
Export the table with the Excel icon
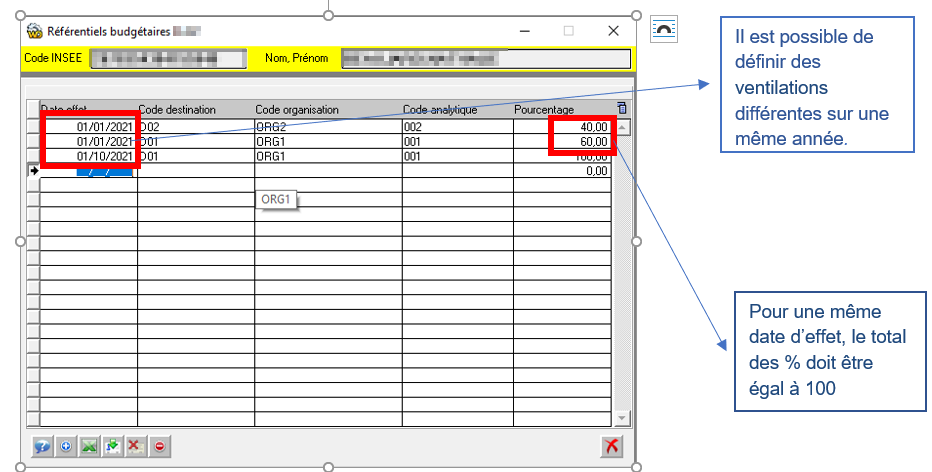89,446
